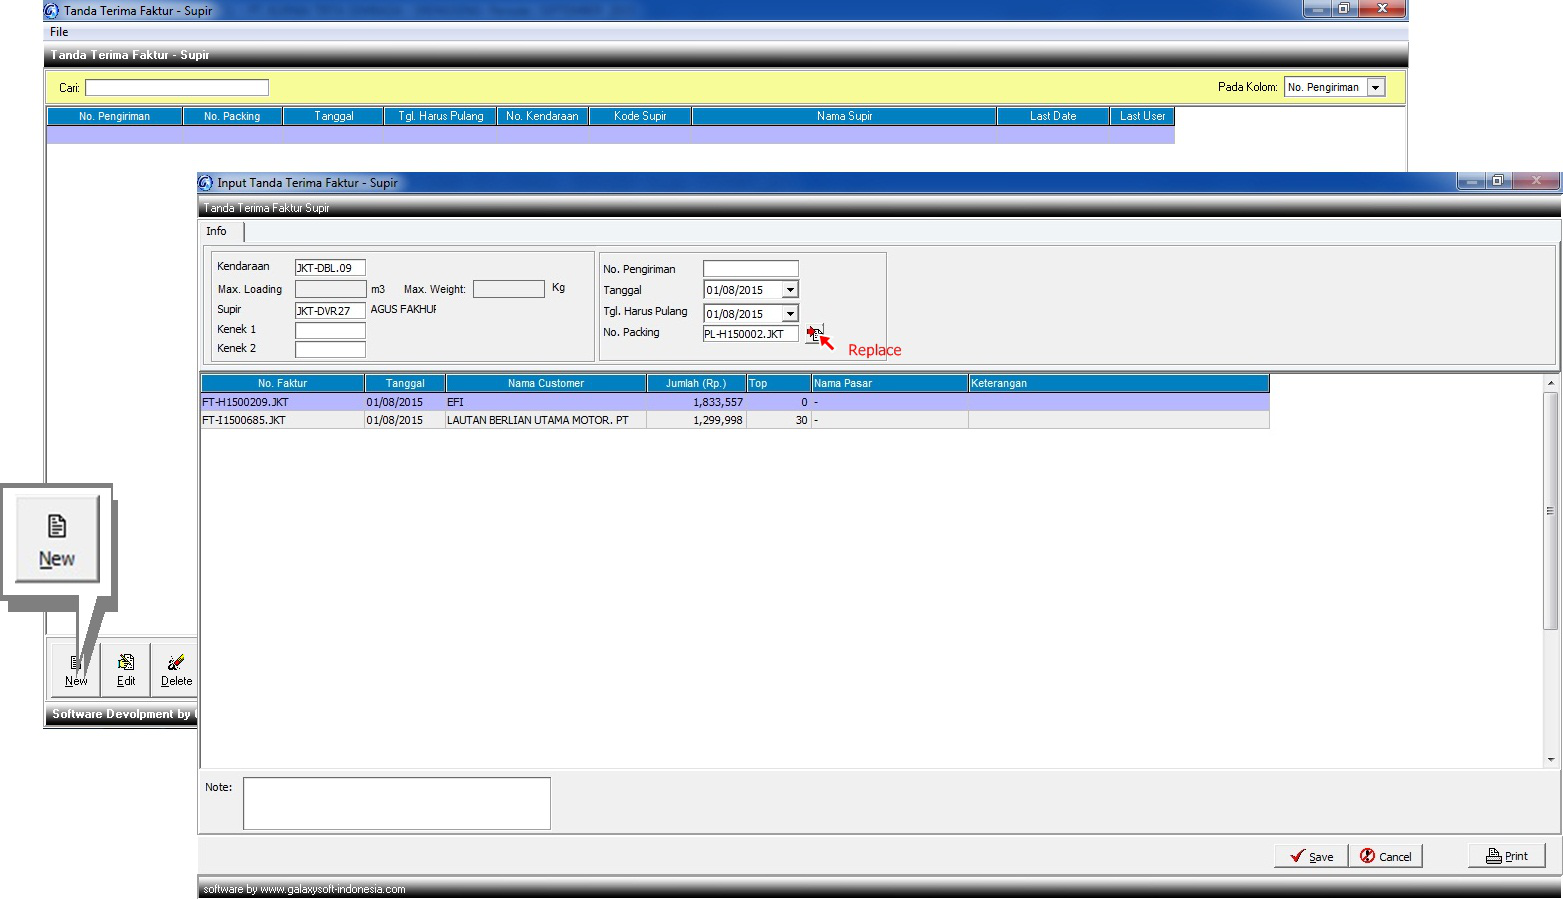Screen dimensions: 1563x899
Task: Click the Cari search field
Action: pos(177,88)
